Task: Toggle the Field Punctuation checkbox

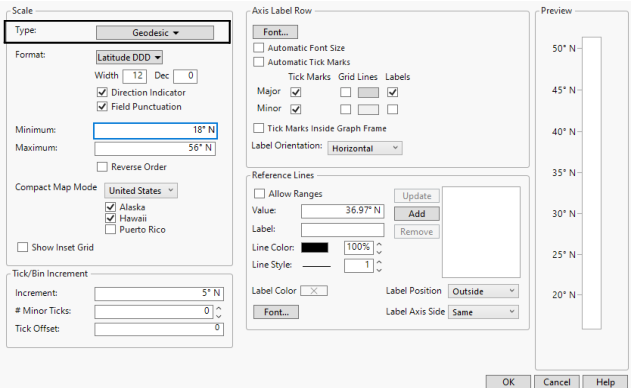Action: (102, 107)
